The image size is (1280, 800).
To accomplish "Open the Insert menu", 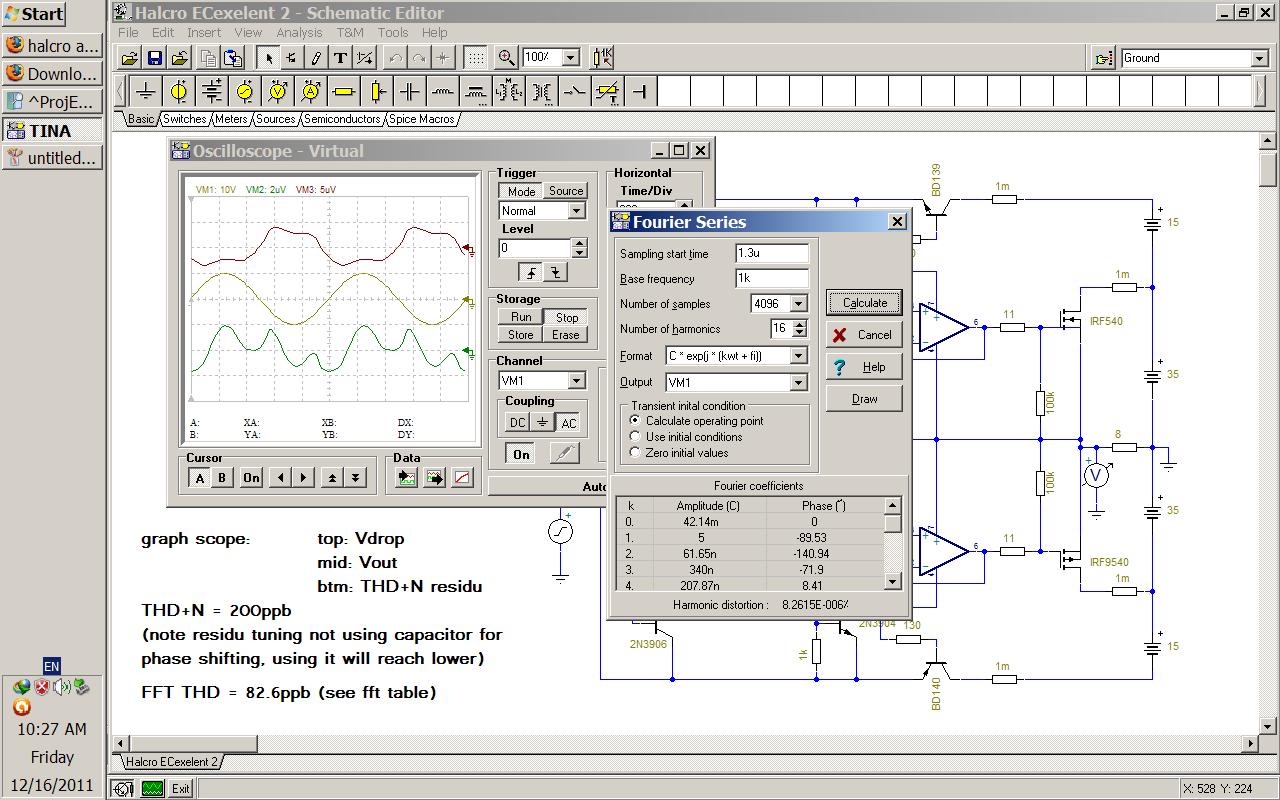I will (204, 32).
